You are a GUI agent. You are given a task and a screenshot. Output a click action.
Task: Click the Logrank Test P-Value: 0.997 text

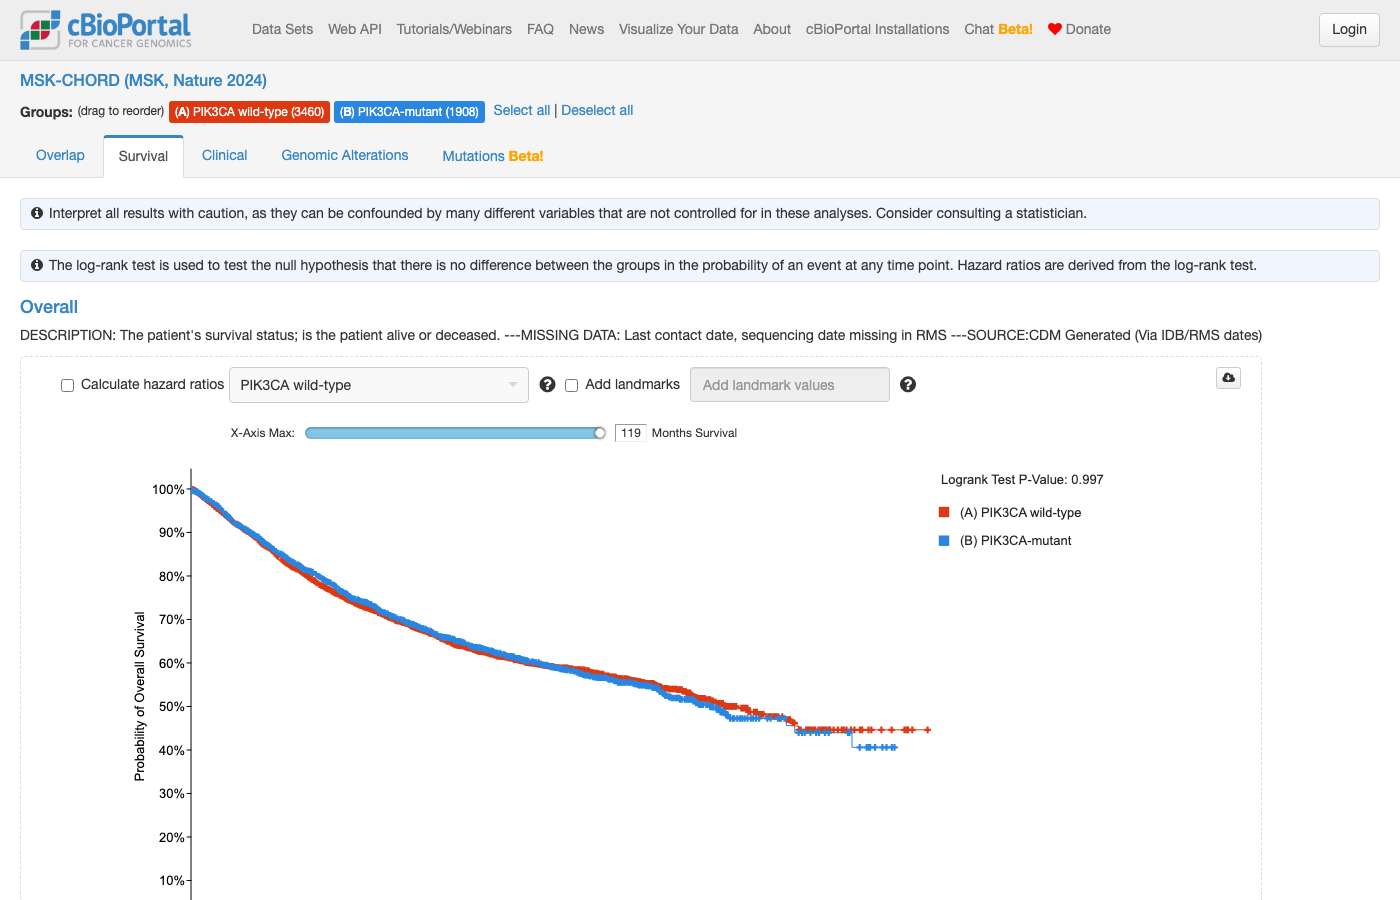pyautogui.click(x=1022, y=480)
